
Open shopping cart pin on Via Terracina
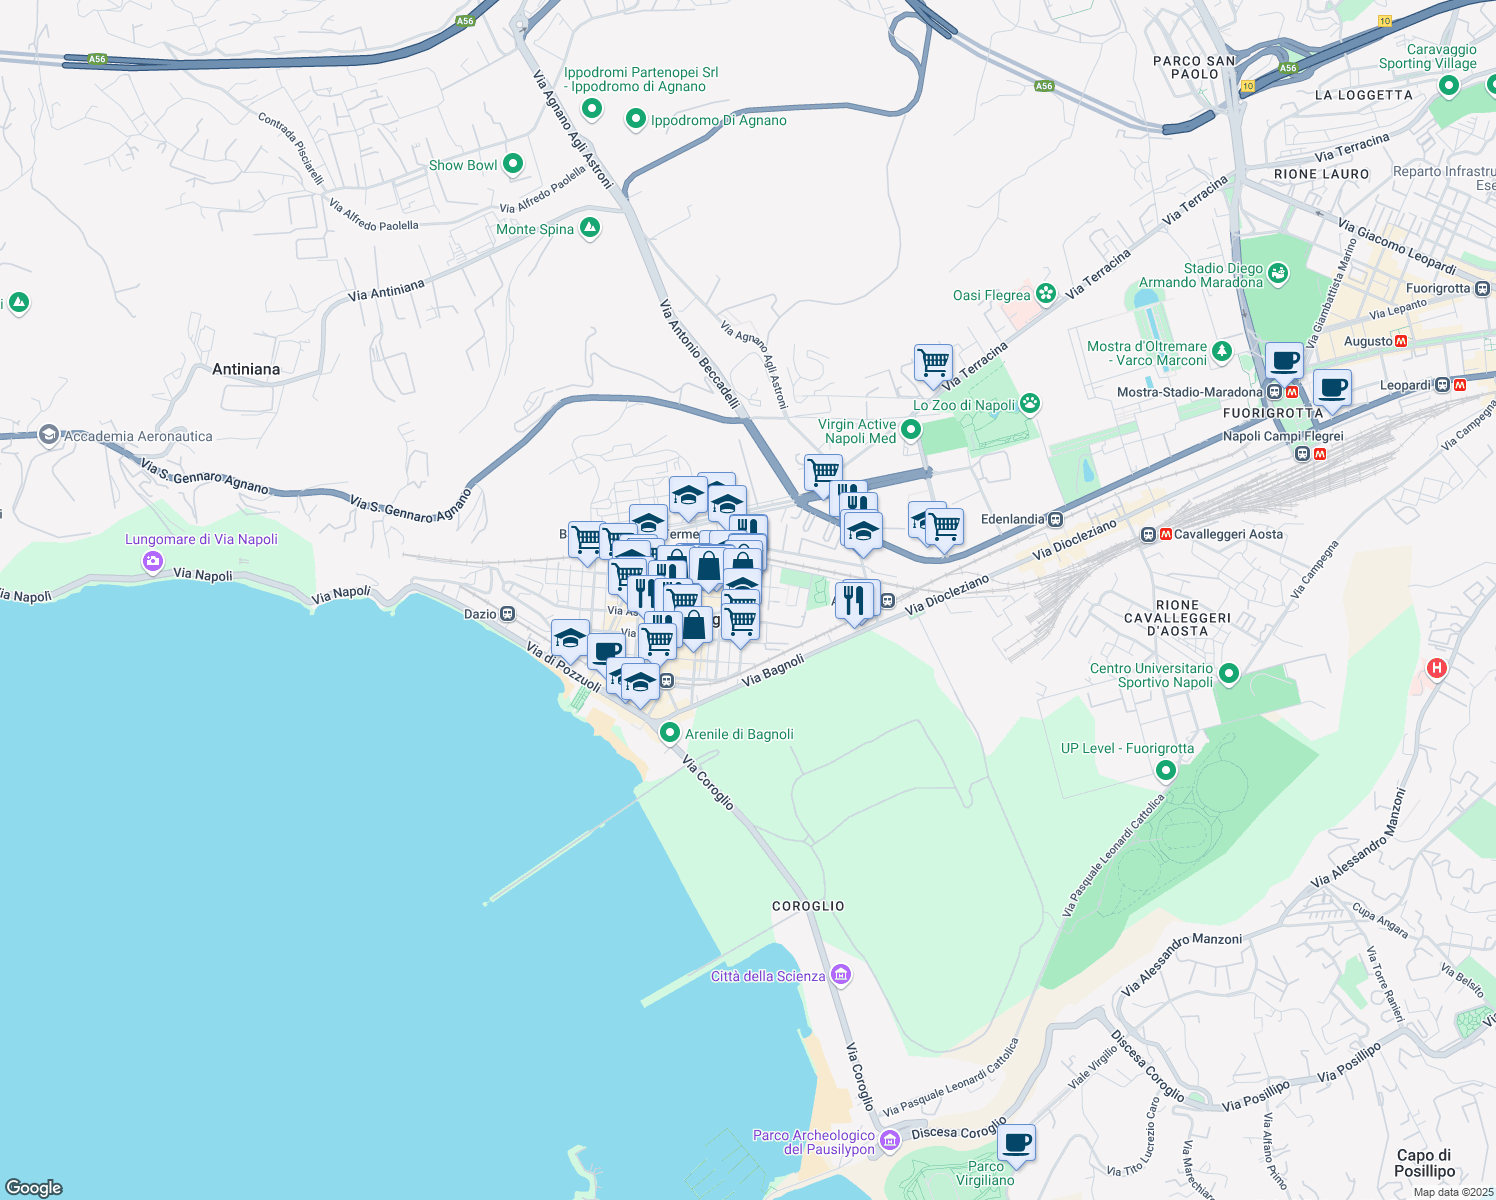click(x=933, y=363)
